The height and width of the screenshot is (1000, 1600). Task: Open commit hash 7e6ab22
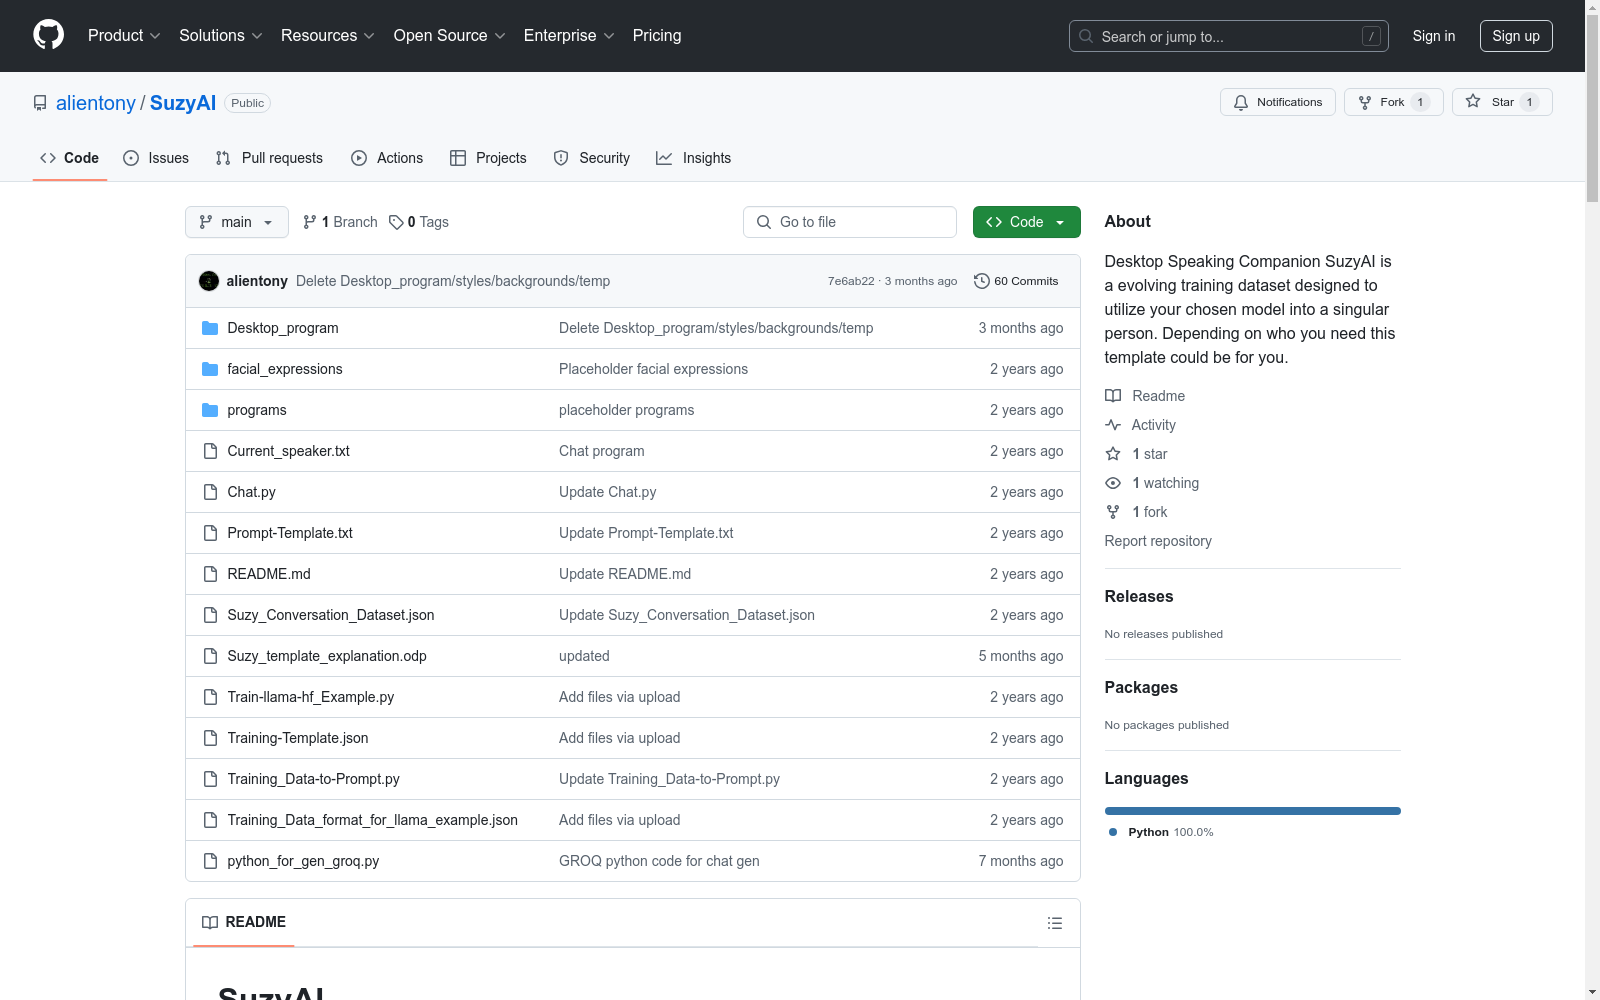pos(851,281)
